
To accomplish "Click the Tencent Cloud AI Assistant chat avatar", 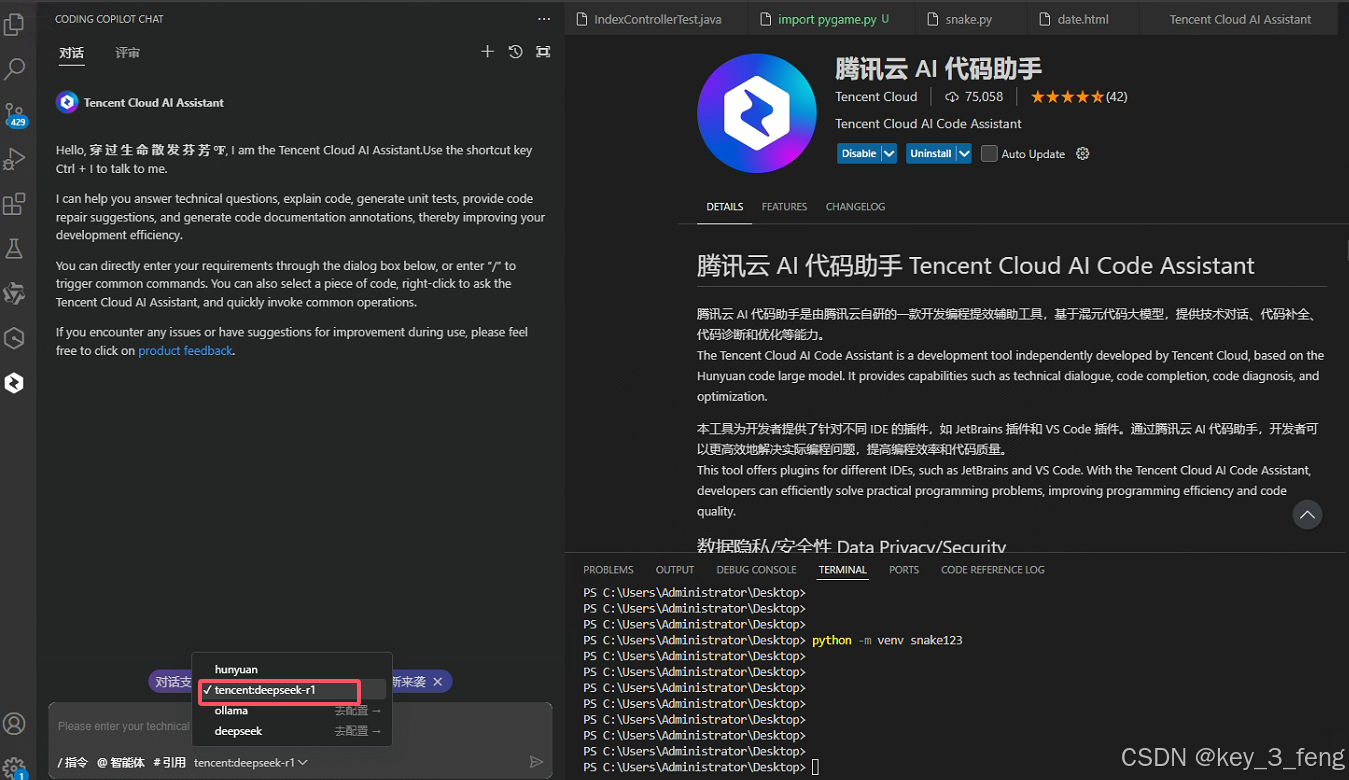I will click(x=67, y=102).
